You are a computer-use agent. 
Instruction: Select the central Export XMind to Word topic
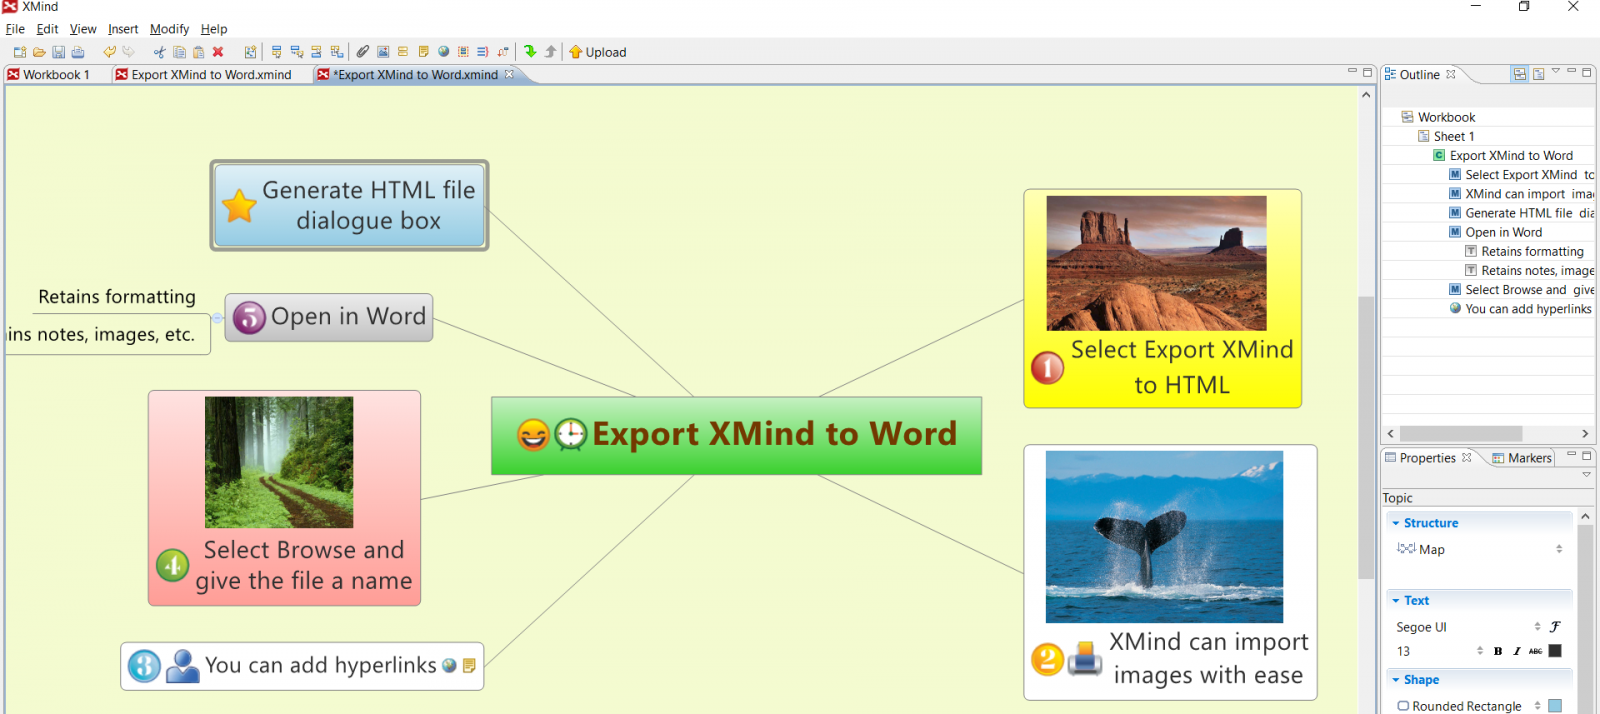point(736,435)
